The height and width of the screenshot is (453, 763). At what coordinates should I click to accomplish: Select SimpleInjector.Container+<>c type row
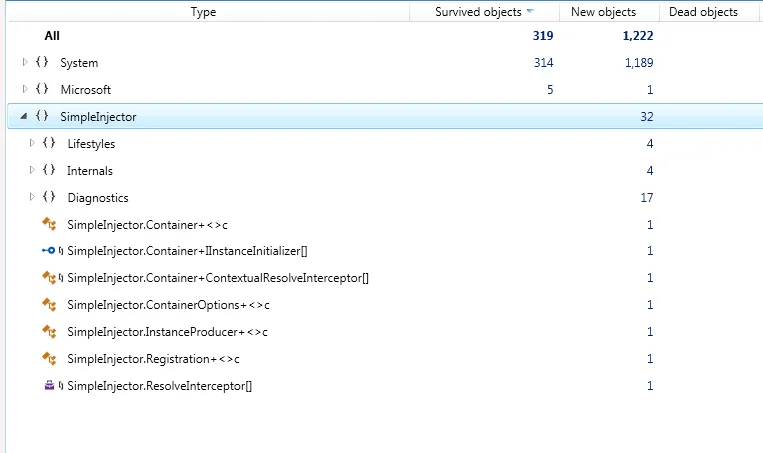(147, 225)
